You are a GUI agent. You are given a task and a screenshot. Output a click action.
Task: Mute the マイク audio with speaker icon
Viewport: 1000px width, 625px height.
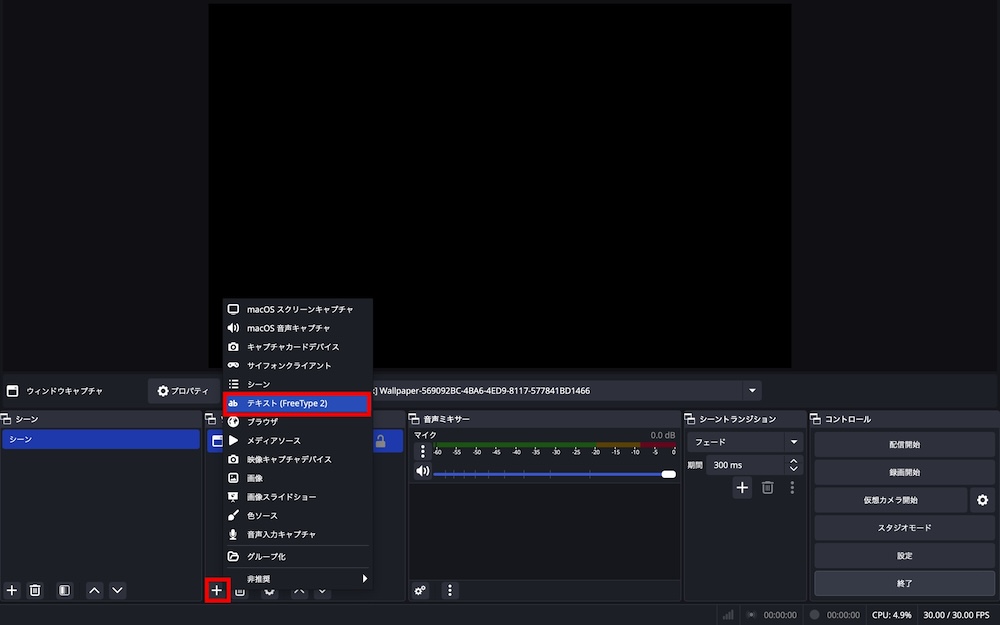pos(422,471)
